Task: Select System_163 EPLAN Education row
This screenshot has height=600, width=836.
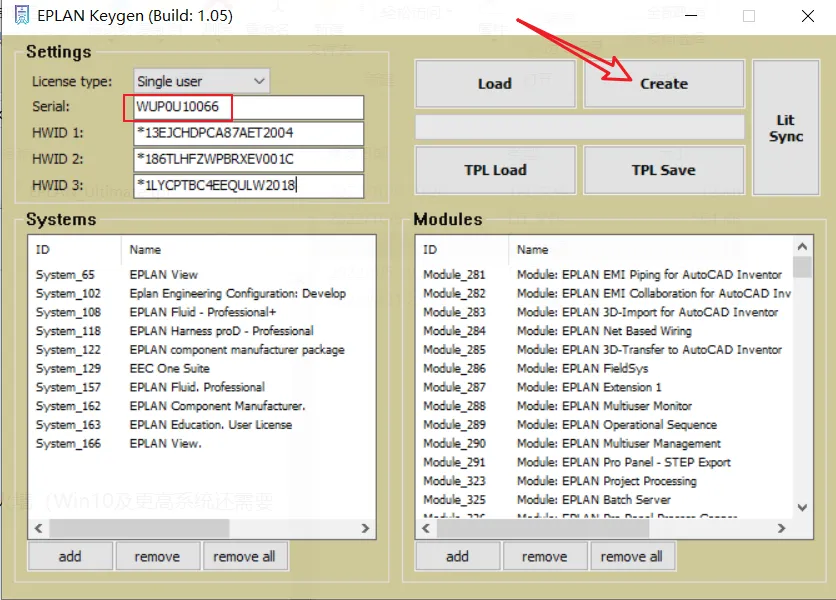Action: 202,425
